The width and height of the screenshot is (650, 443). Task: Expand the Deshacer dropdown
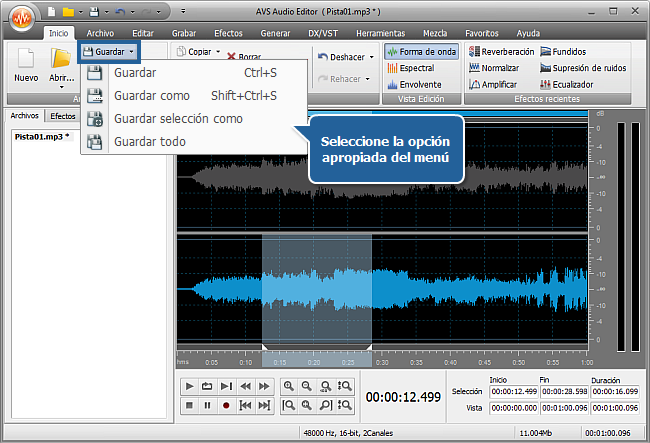click(x=371, y=57)
